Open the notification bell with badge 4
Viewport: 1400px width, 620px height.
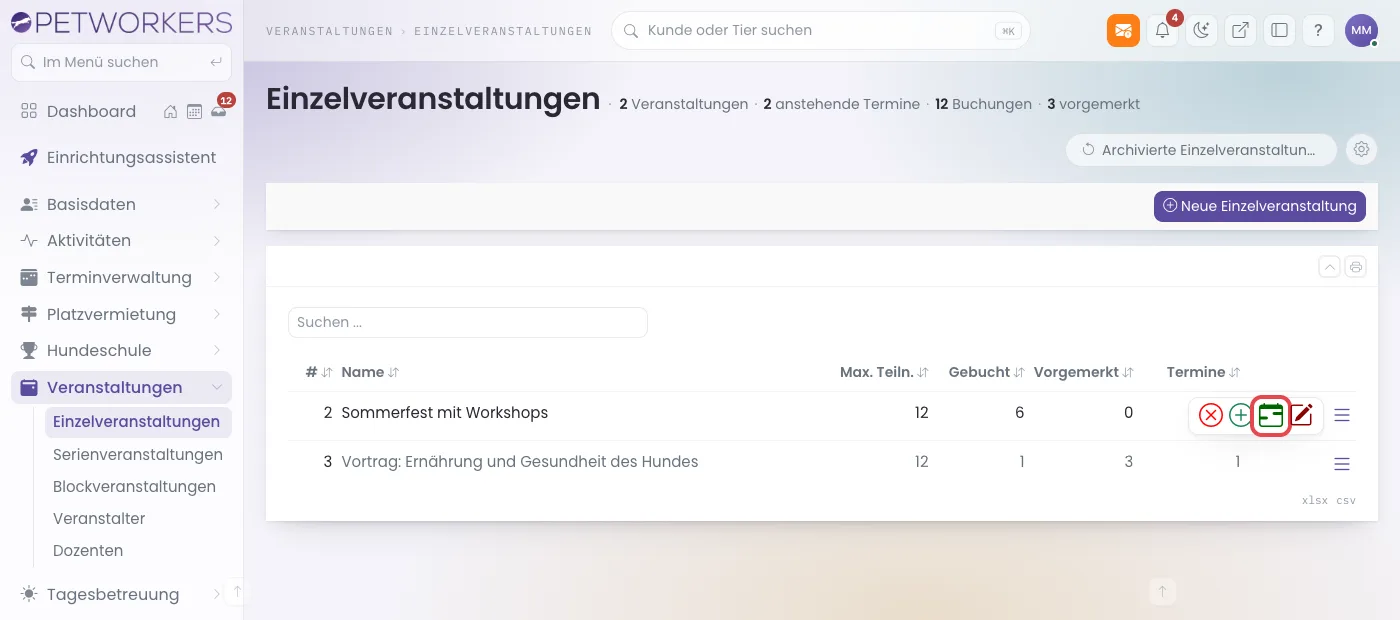[1163, 30]
